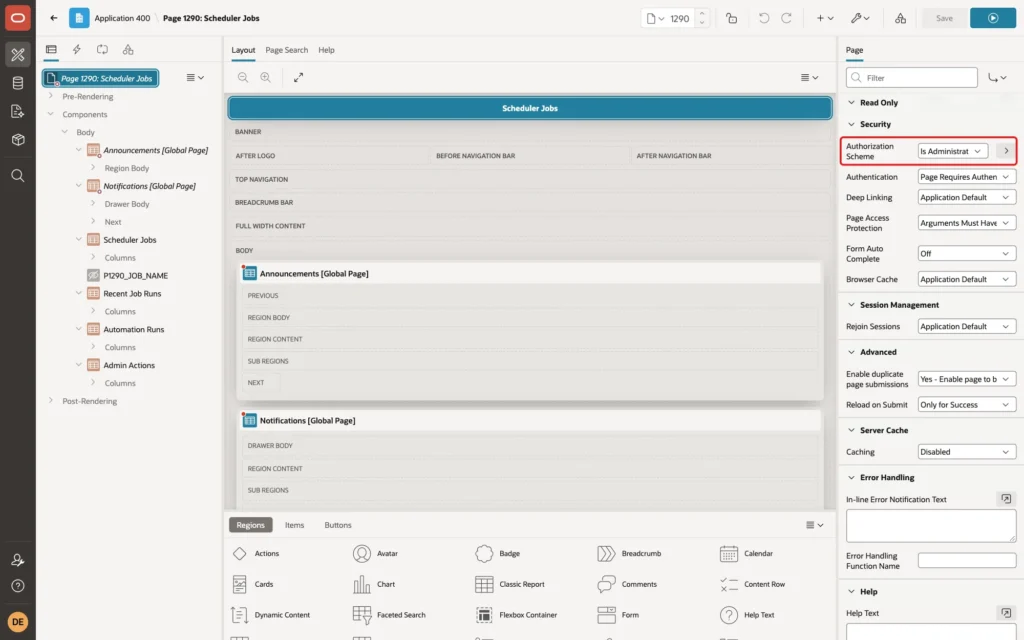Pick the Calendar region type
The image size is (1024, 640).
click(746, 553)
